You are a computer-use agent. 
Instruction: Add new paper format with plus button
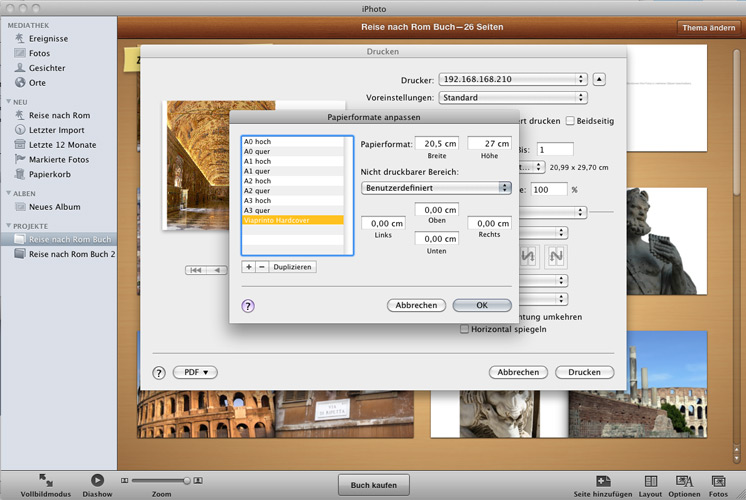pos(249,267)
